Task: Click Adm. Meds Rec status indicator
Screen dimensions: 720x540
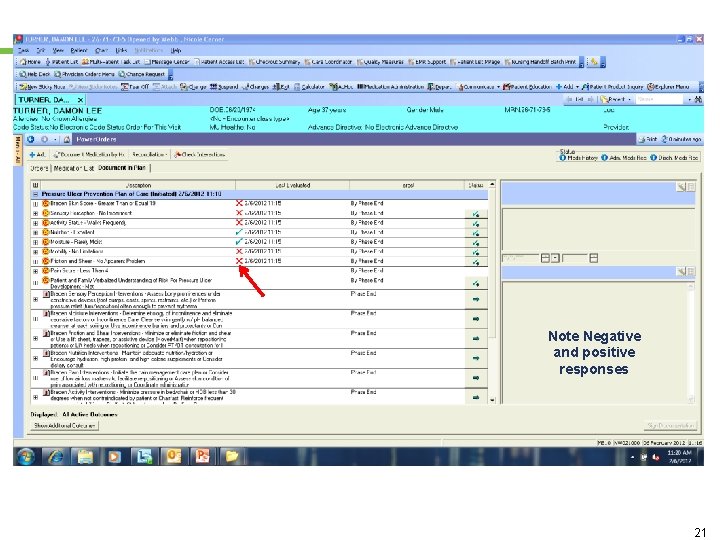Action: (624, 158)
